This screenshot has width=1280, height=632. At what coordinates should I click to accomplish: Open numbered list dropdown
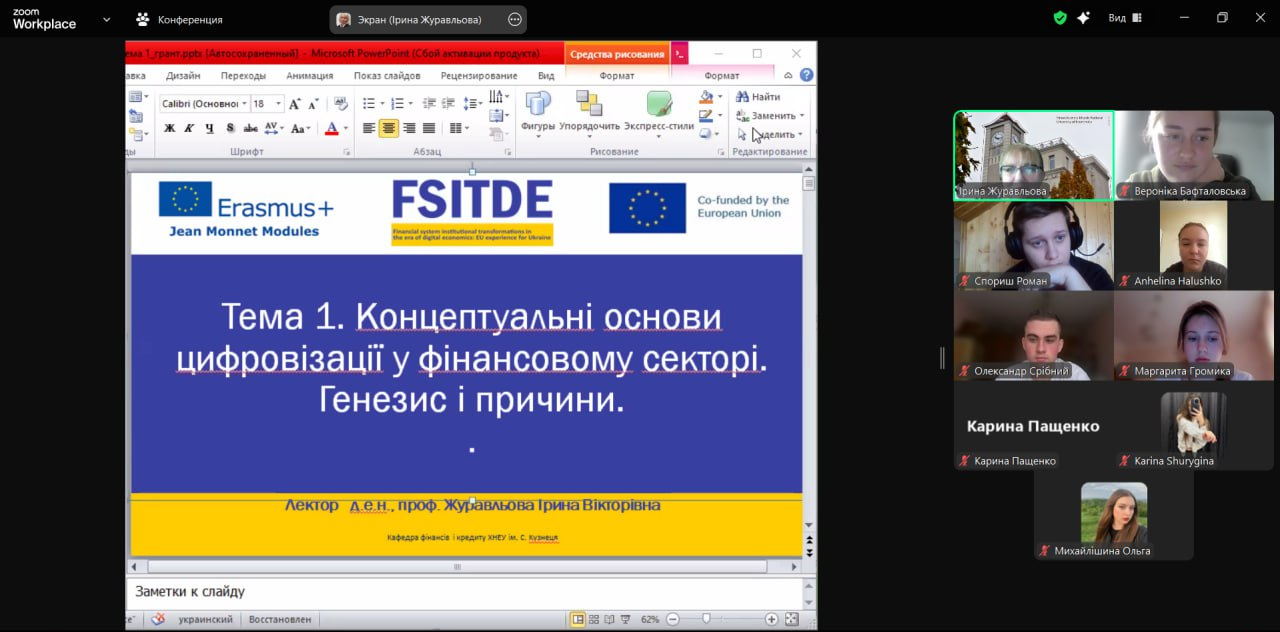pos(409,104)
